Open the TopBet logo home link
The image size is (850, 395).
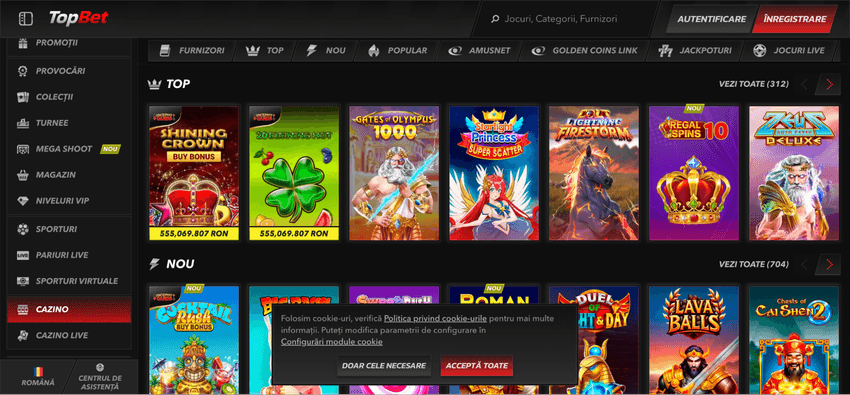[x=79, y=18]
